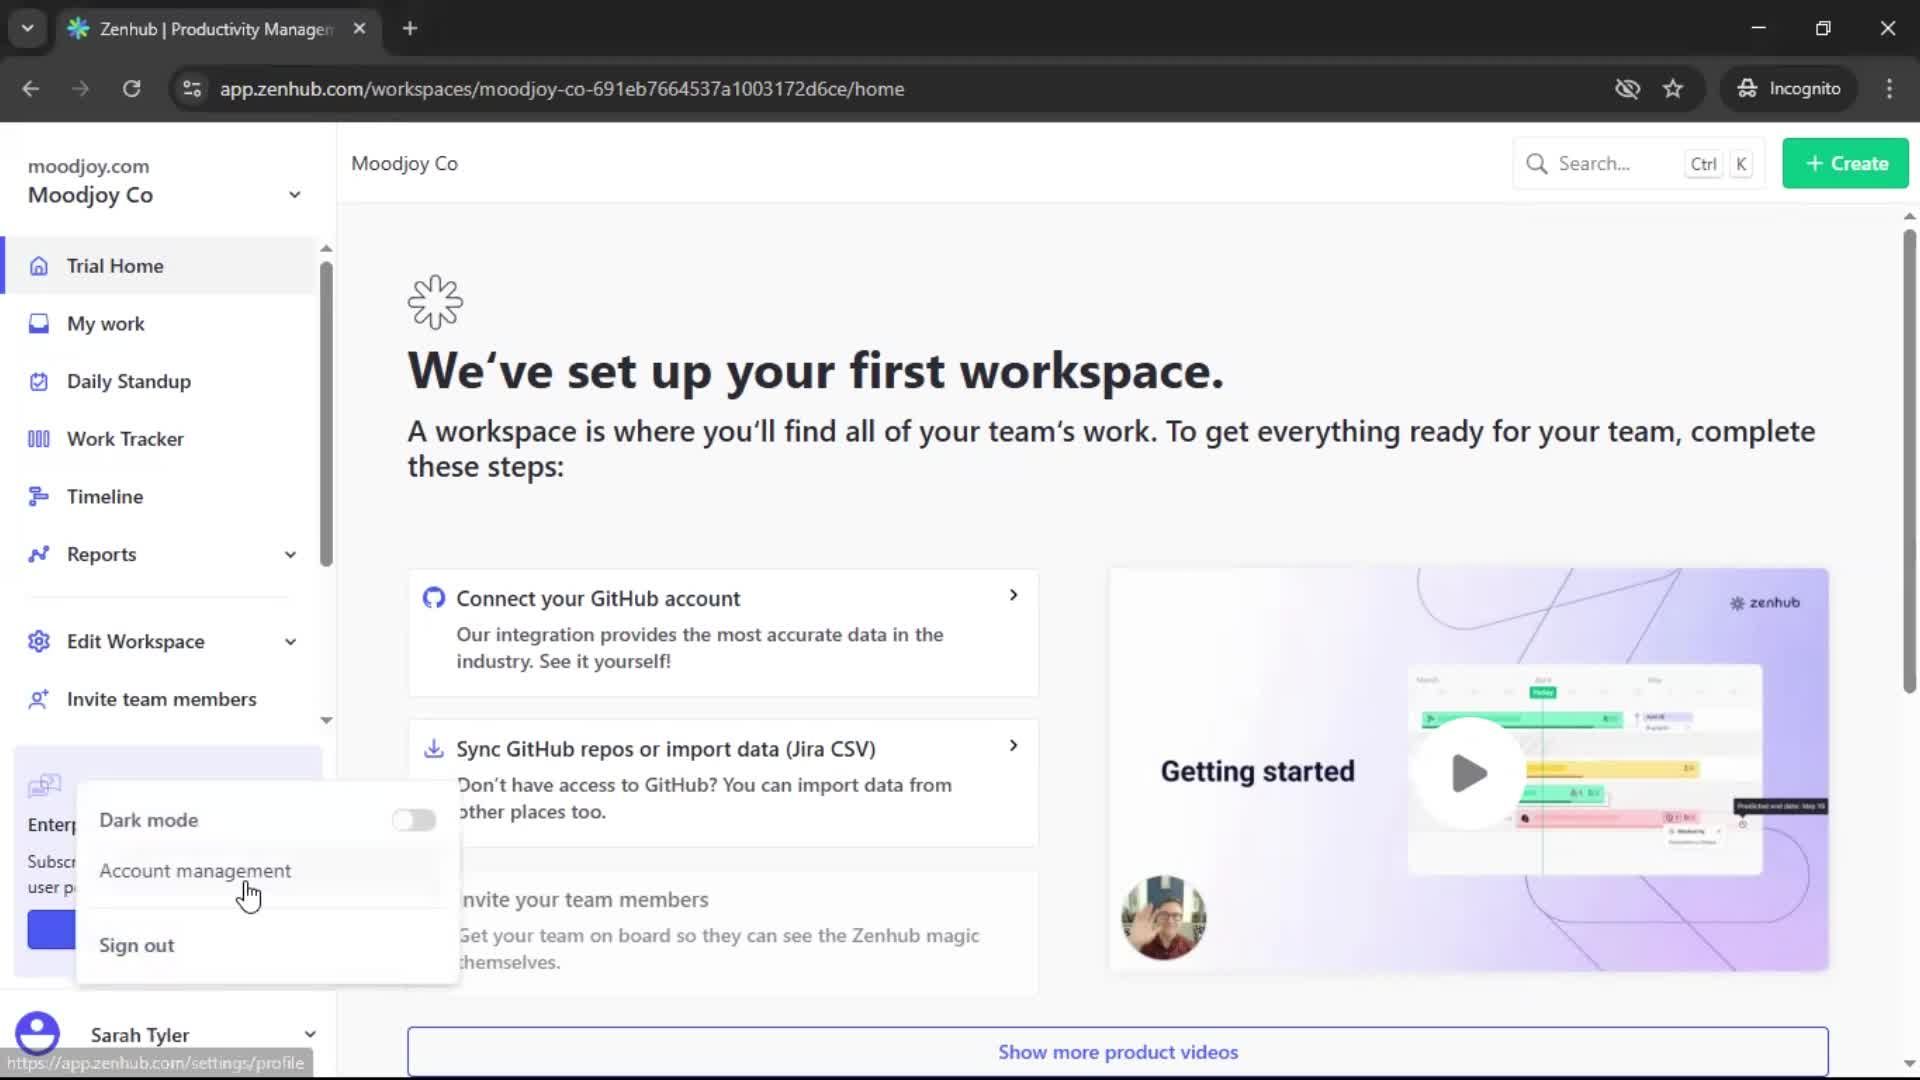Select the My work sidebar icon

pyautogui.click(x=38, y=323)
